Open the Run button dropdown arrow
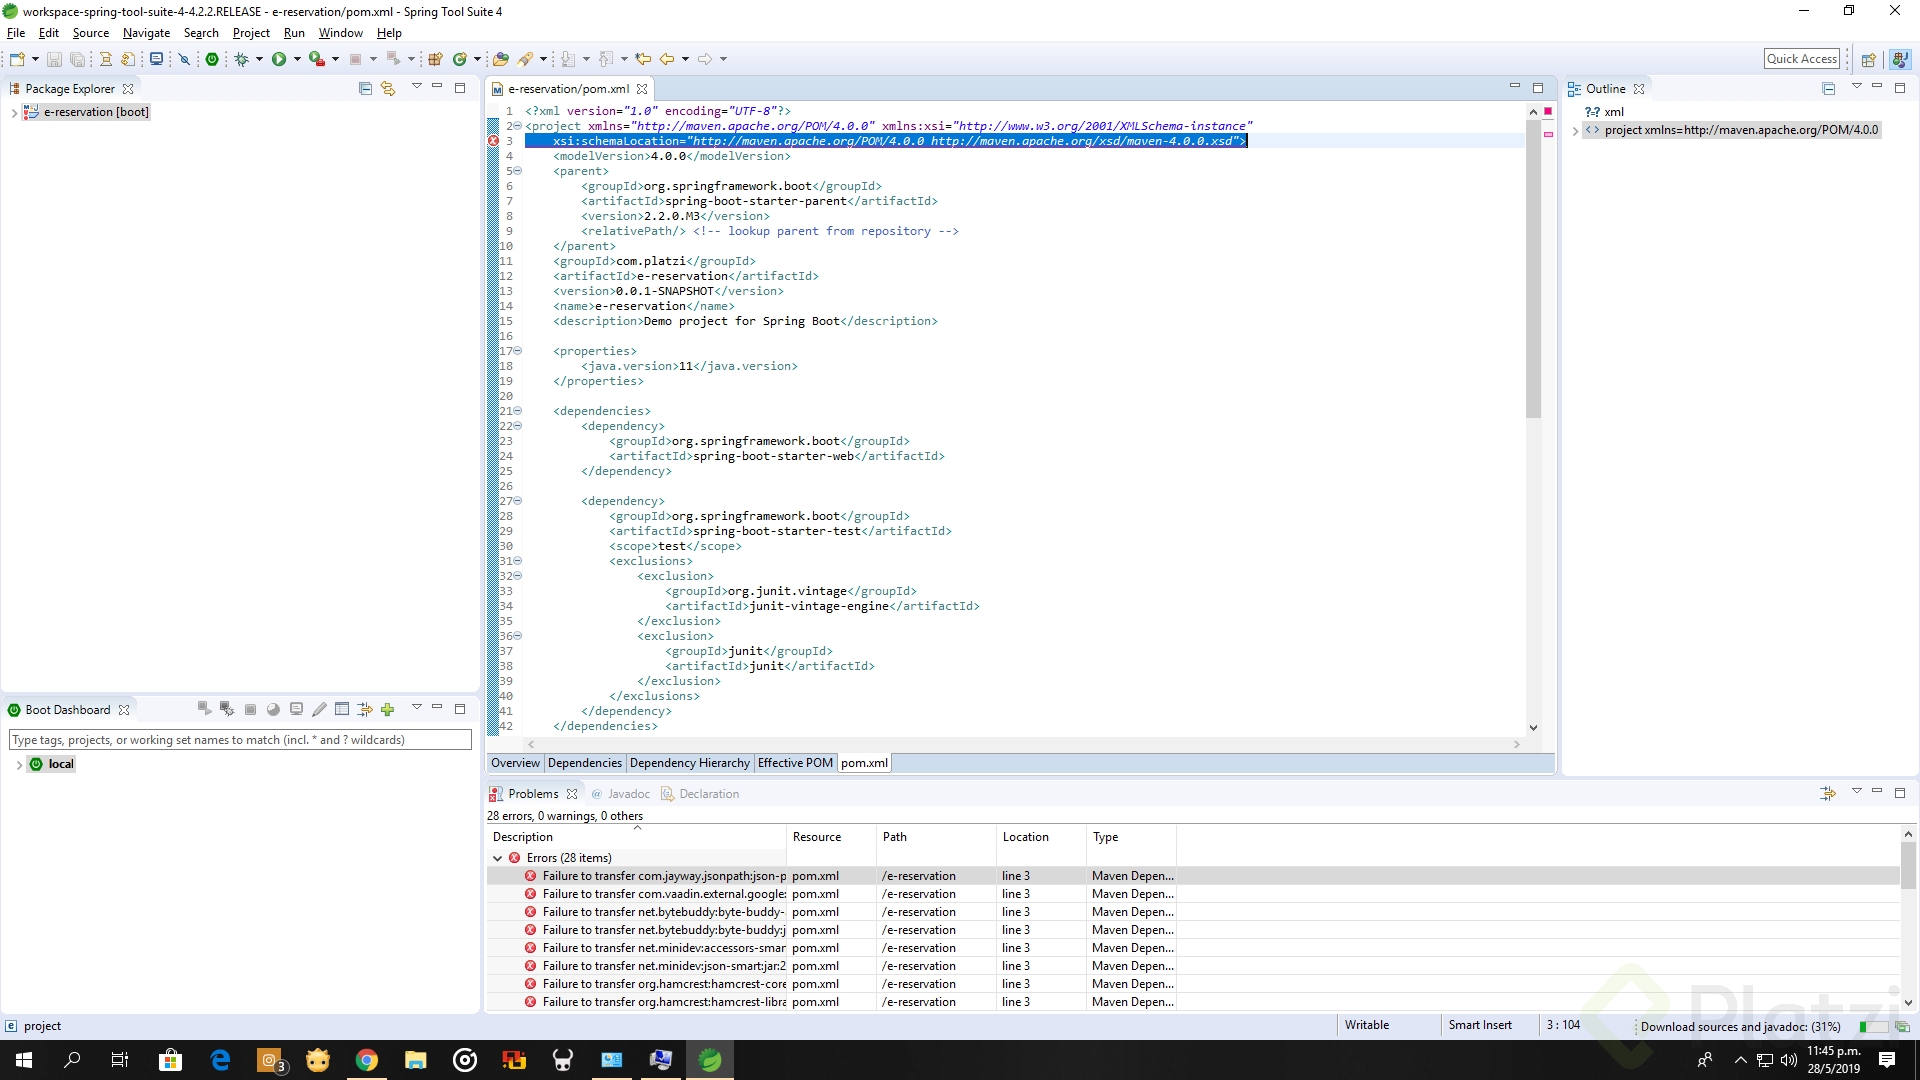This screenshot has width=1920, height=1080. 297,59
